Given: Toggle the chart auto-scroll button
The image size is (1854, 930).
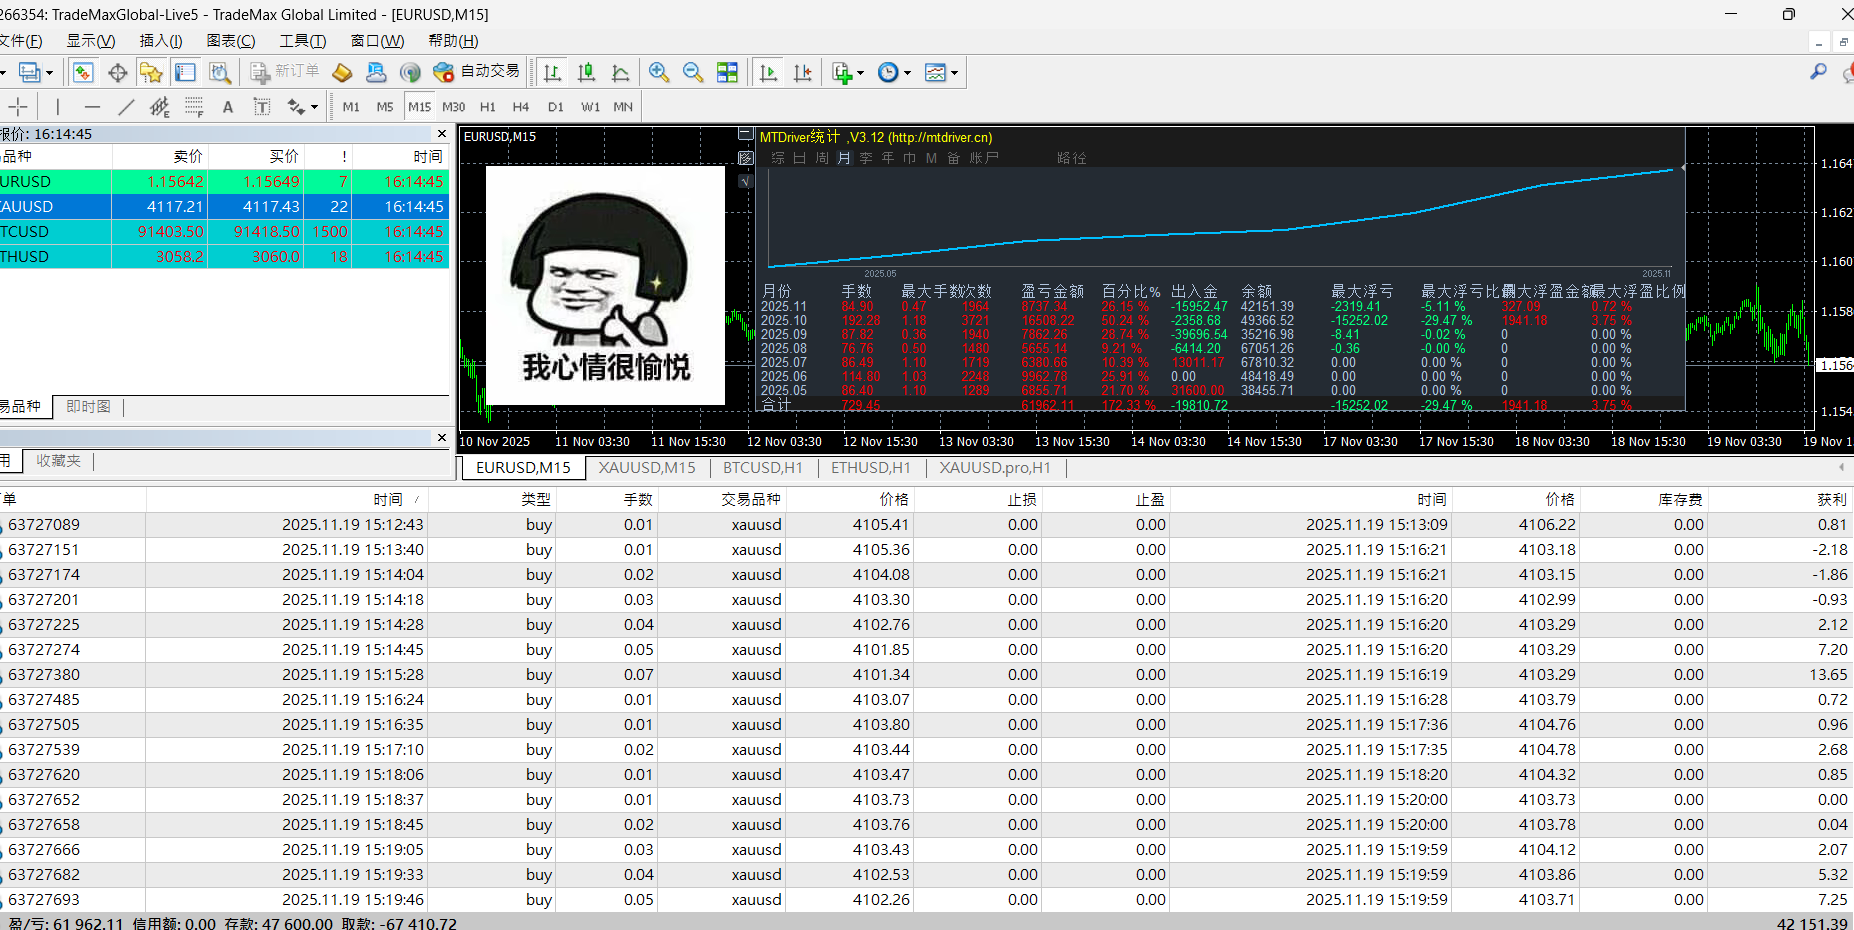Looking at the screenshot, I should coord(768,72).
